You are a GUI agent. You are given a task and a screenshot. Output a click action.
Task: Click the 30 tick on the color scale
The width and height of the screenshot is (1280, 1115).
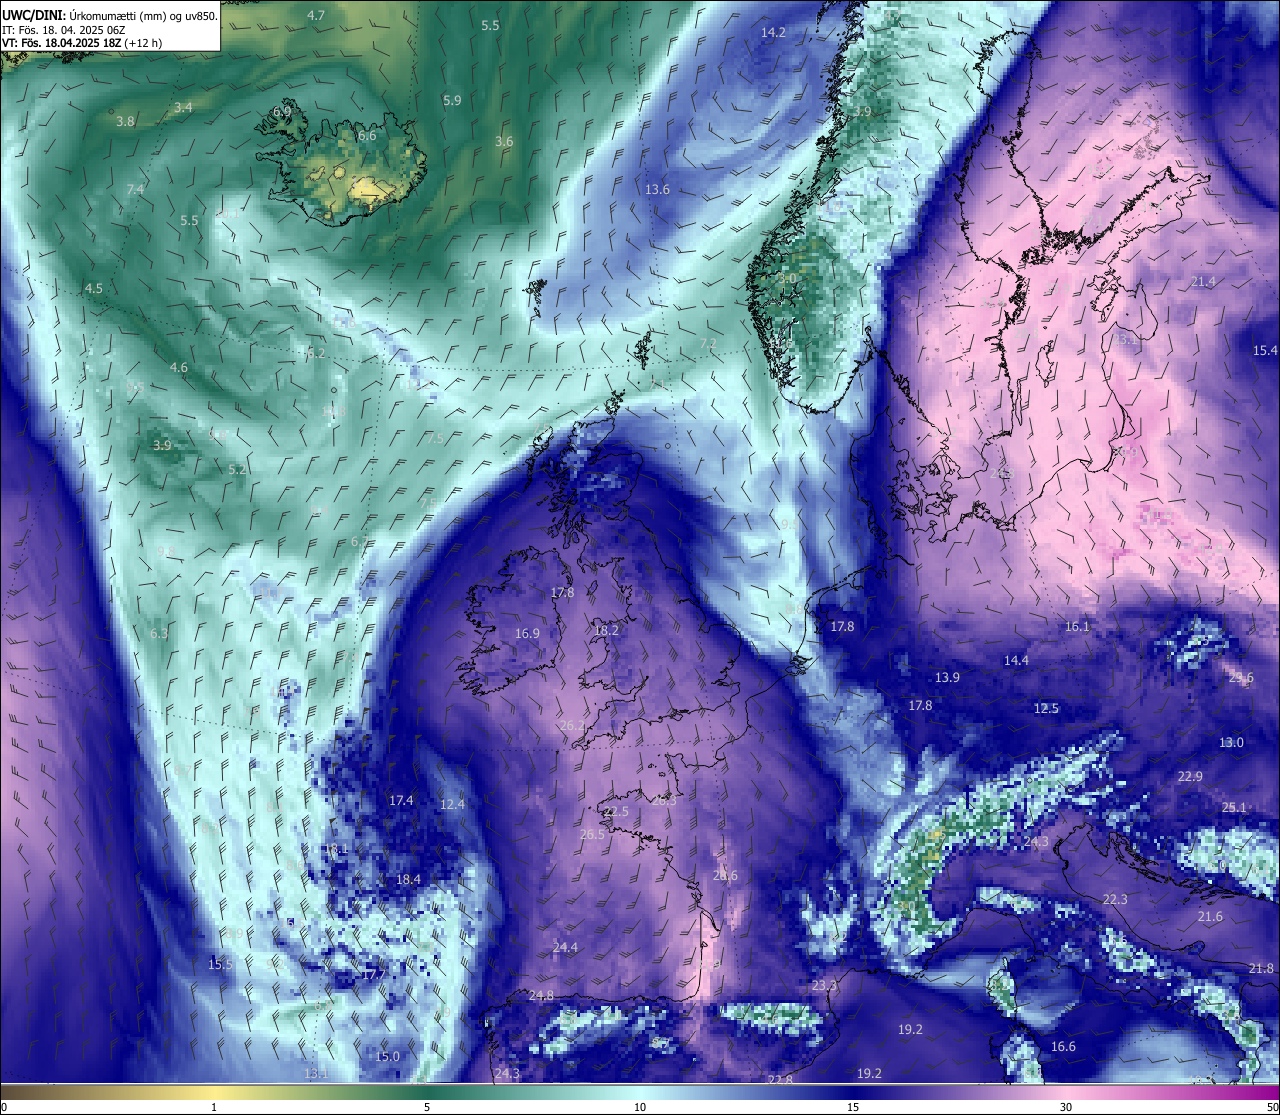coord(1066,1106)
